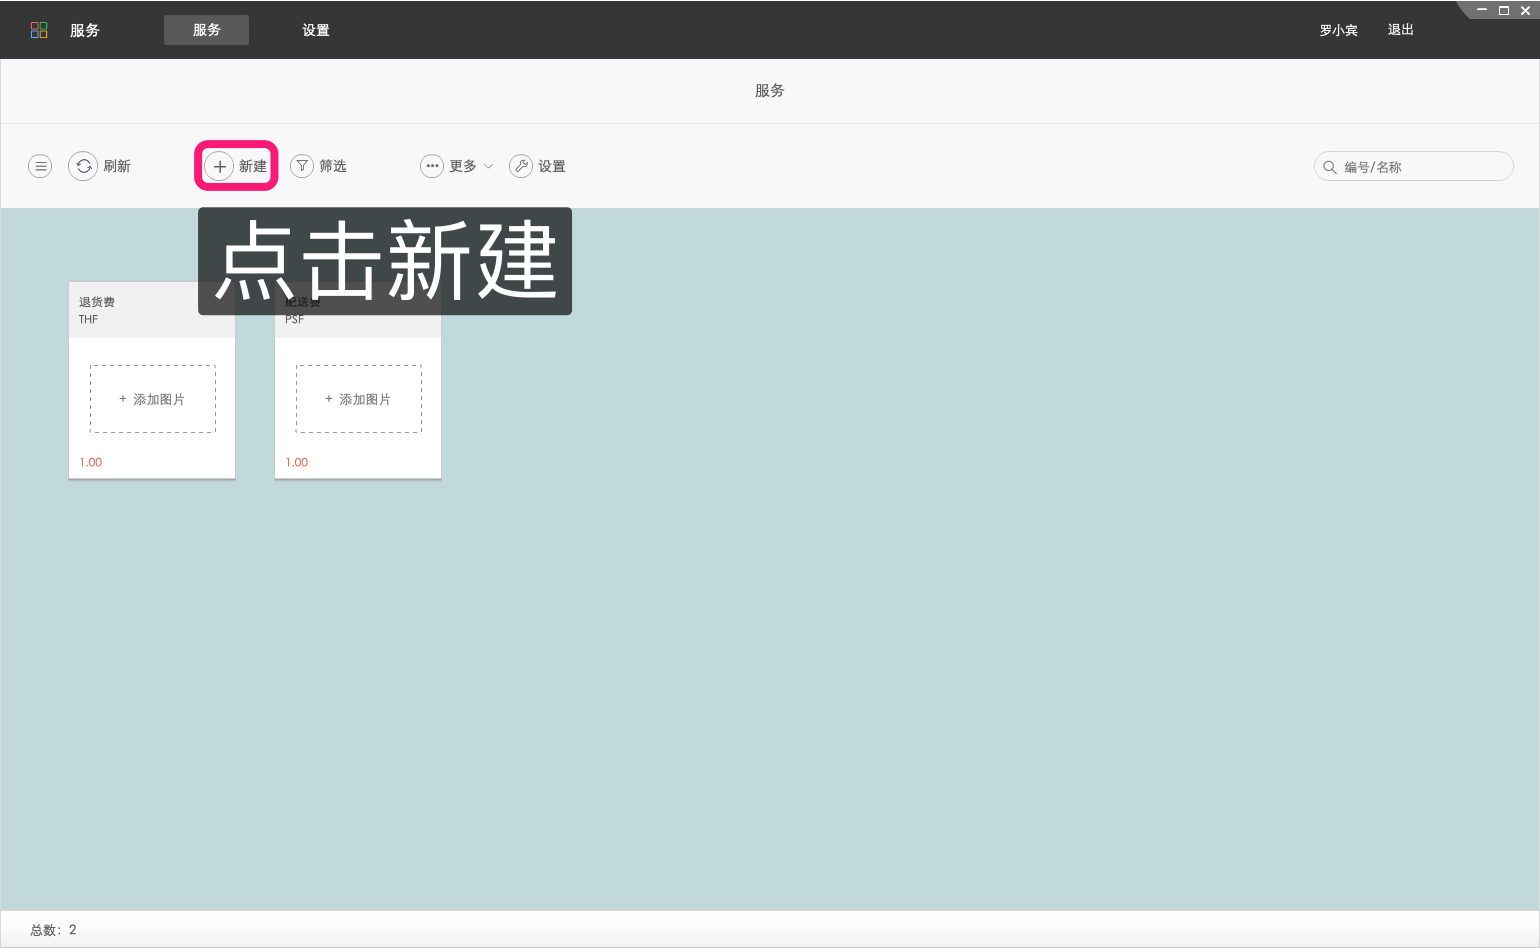Open the wrench settings icon in toolbar
This screenshot has height=948, width=1540.
(x=521, y=166)
